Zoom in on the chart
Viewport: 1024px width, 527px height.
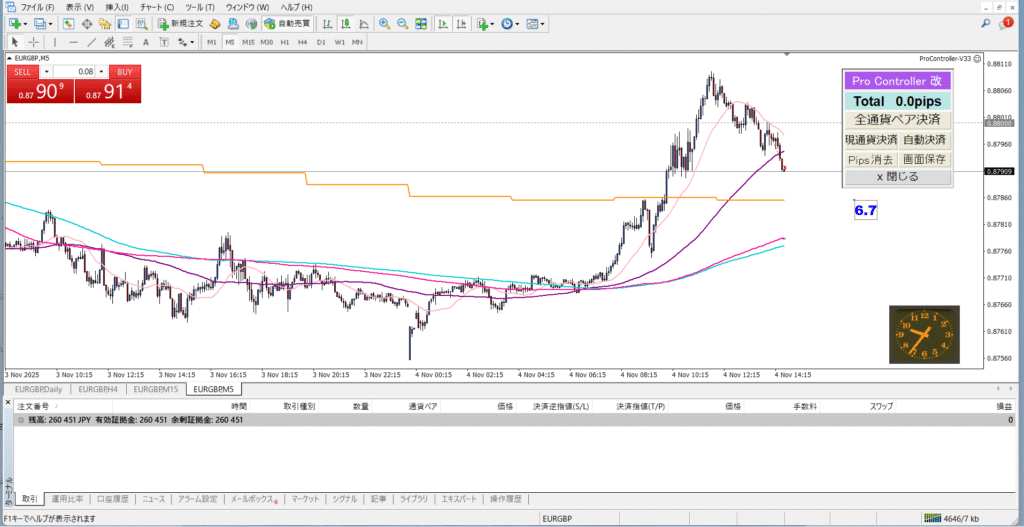coord(384,23)
